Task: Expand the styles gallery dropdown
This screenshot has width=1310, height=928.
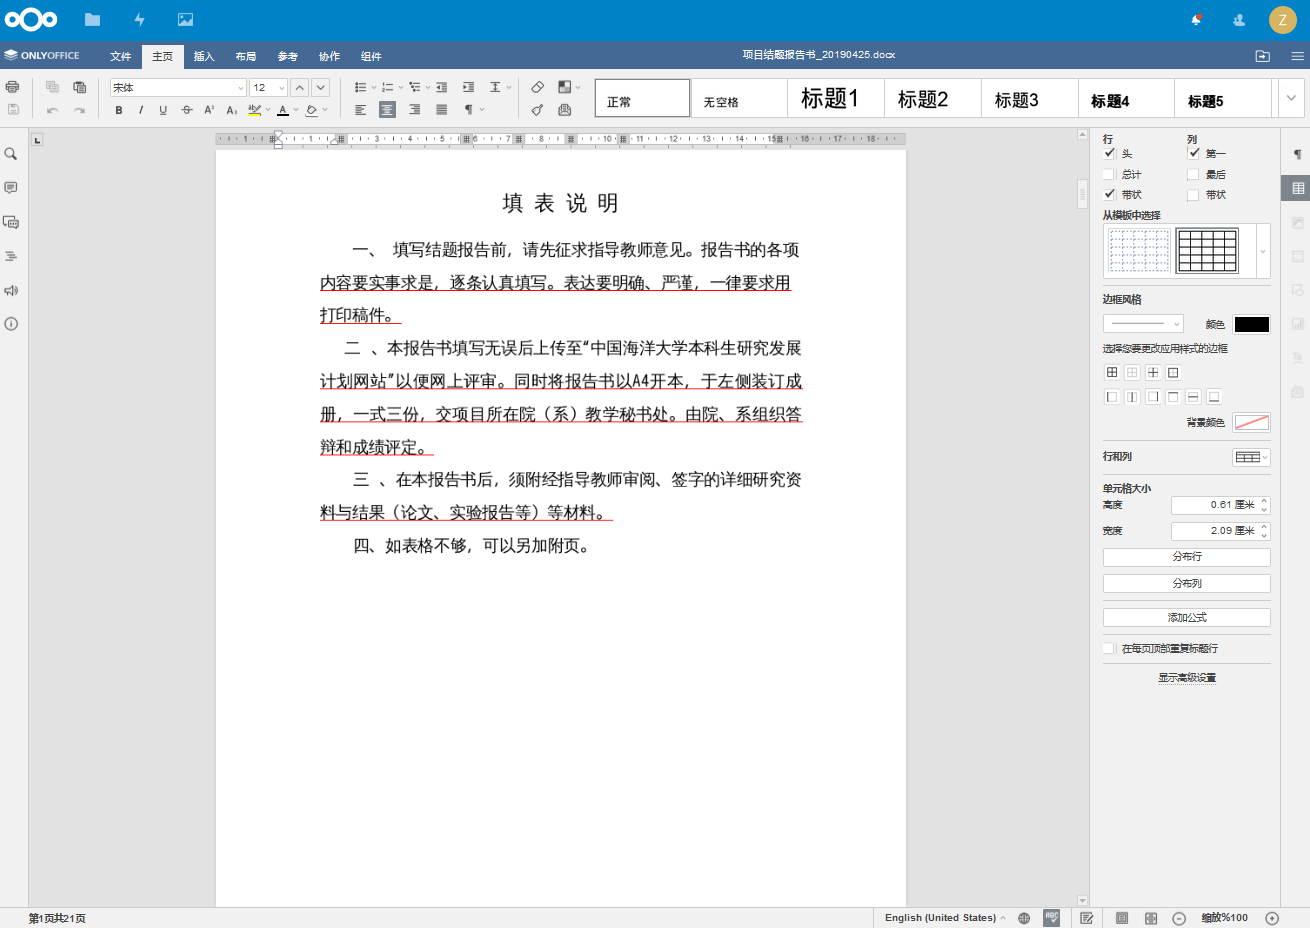Action: [x=1291, y=98]
